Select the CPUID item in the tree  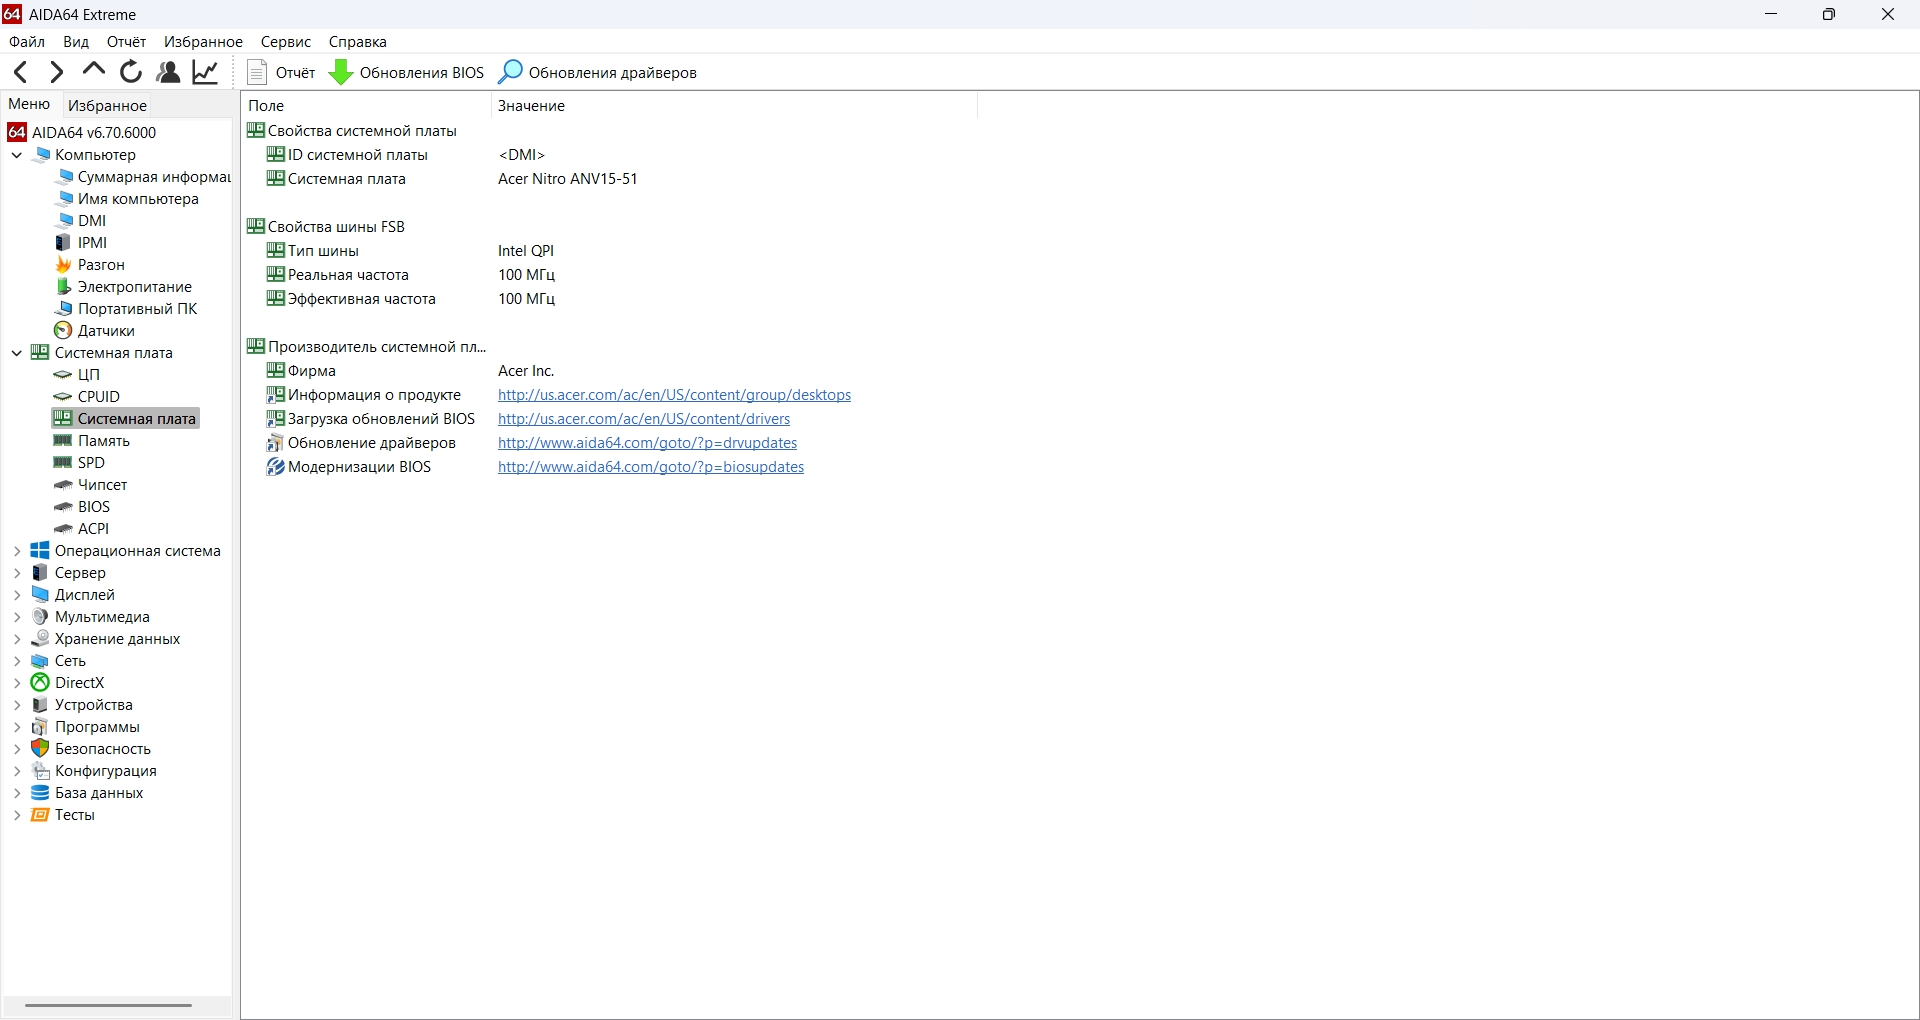86,397
